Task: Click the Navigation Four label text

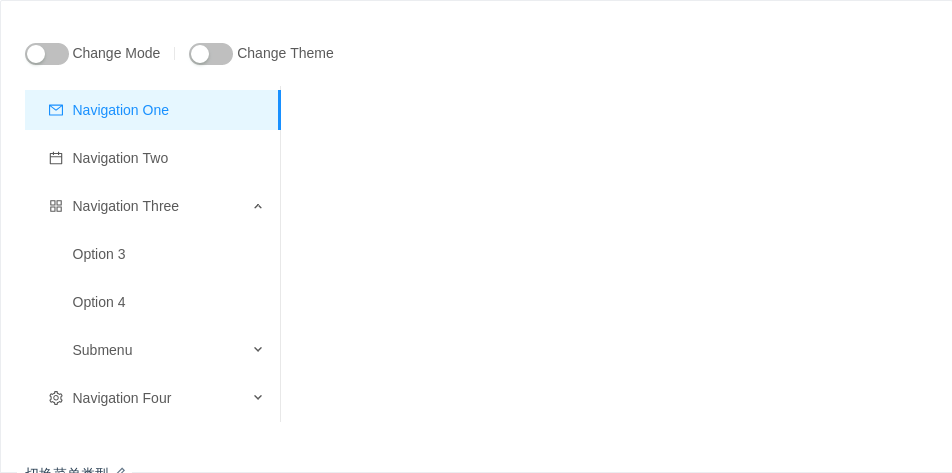Action: 122,398
